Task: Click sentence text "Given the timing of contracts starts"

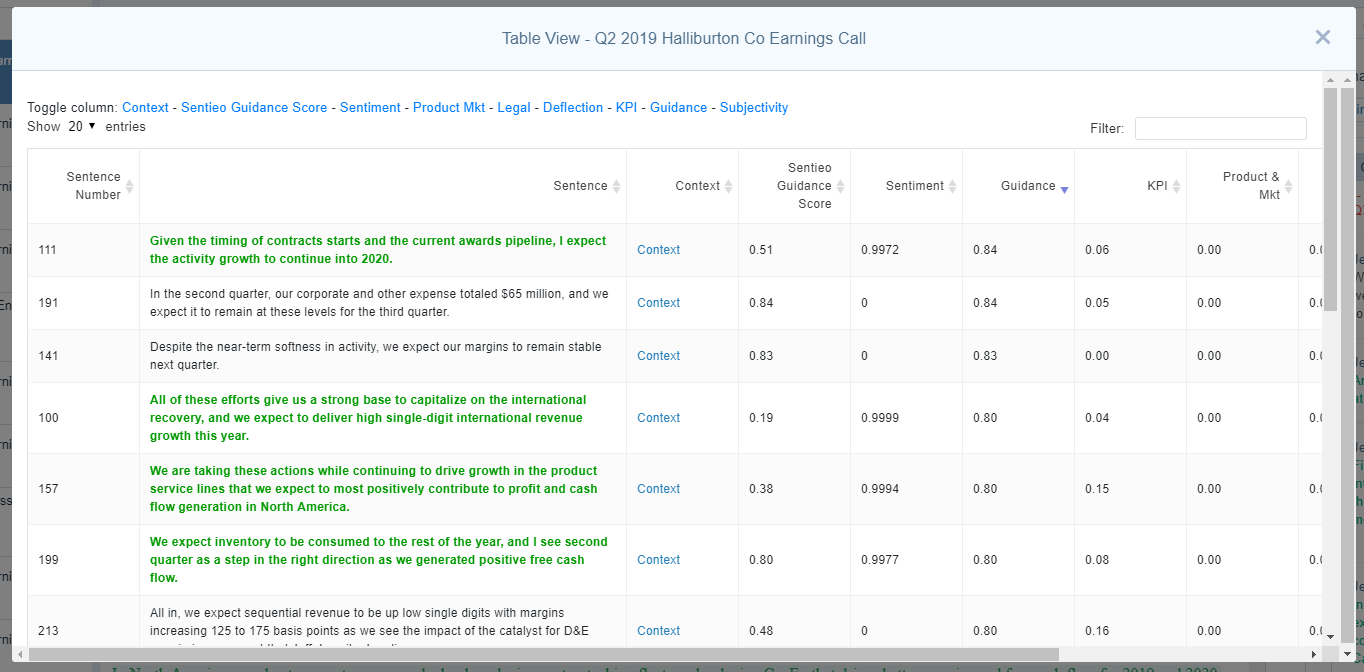Action: coord(378,250)
